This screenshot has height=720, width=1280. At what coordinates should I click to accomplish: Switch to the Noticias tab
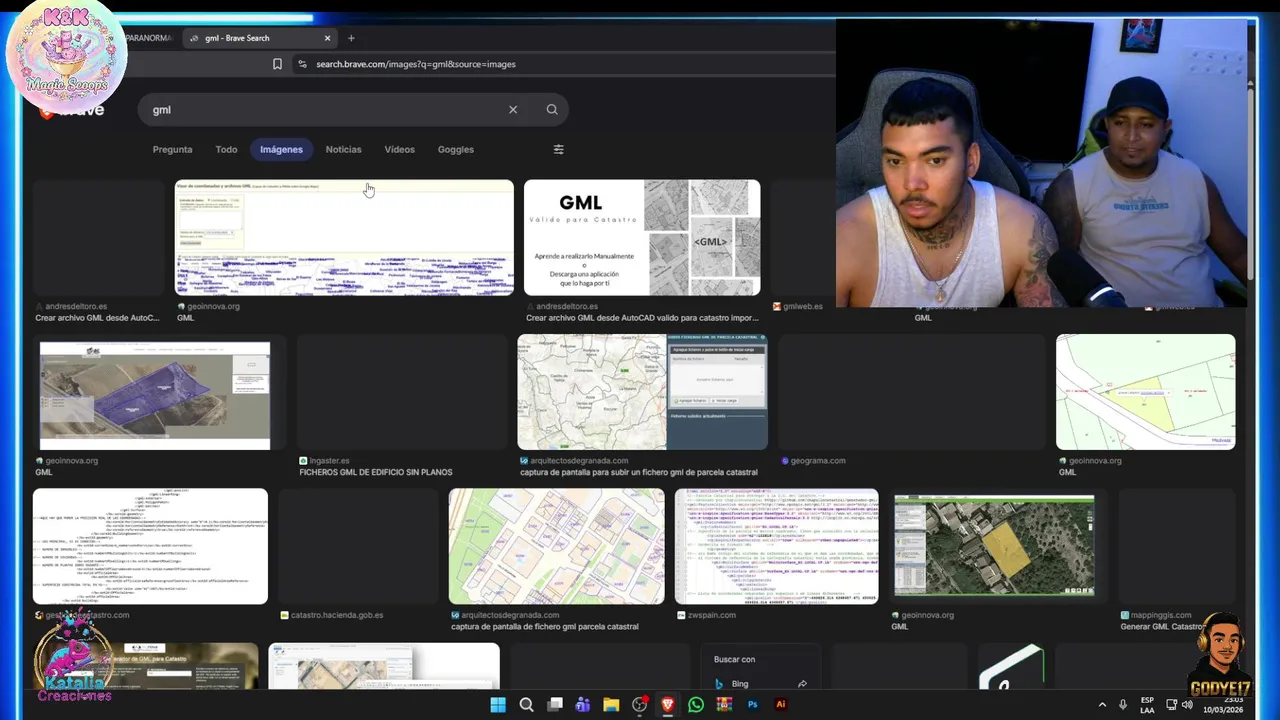pos(343,149)
